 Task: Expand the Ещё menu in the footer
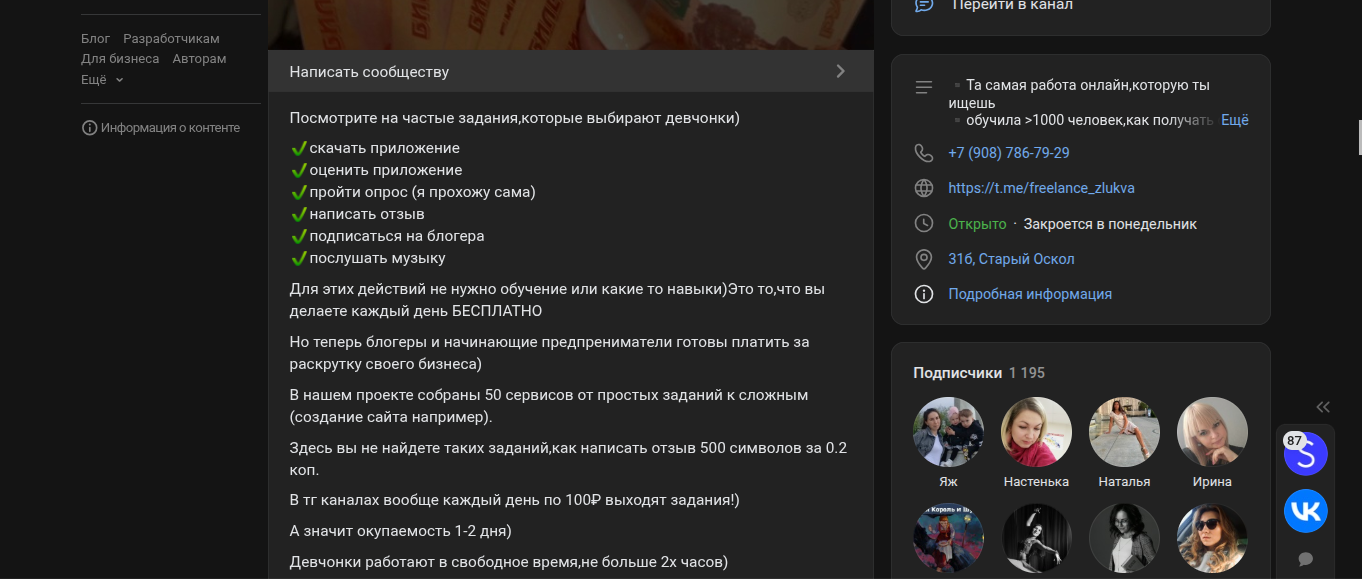[102, 79]
